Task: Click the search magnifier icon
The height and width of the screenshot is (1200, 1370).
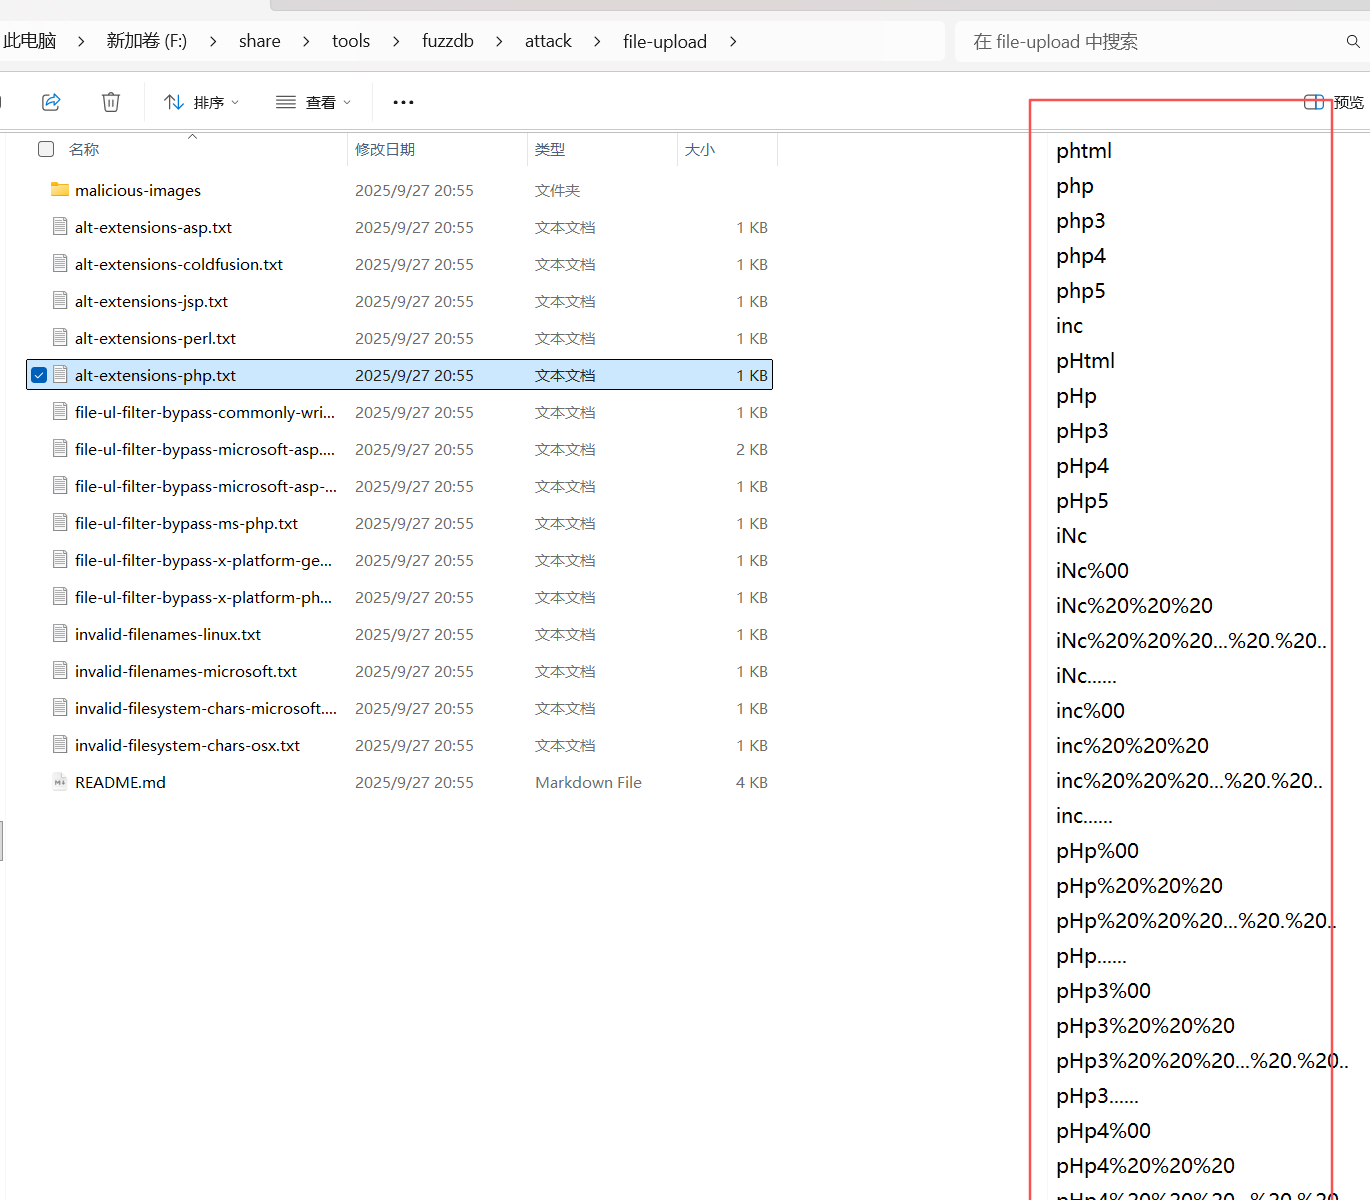Action: coord(1353,42)
